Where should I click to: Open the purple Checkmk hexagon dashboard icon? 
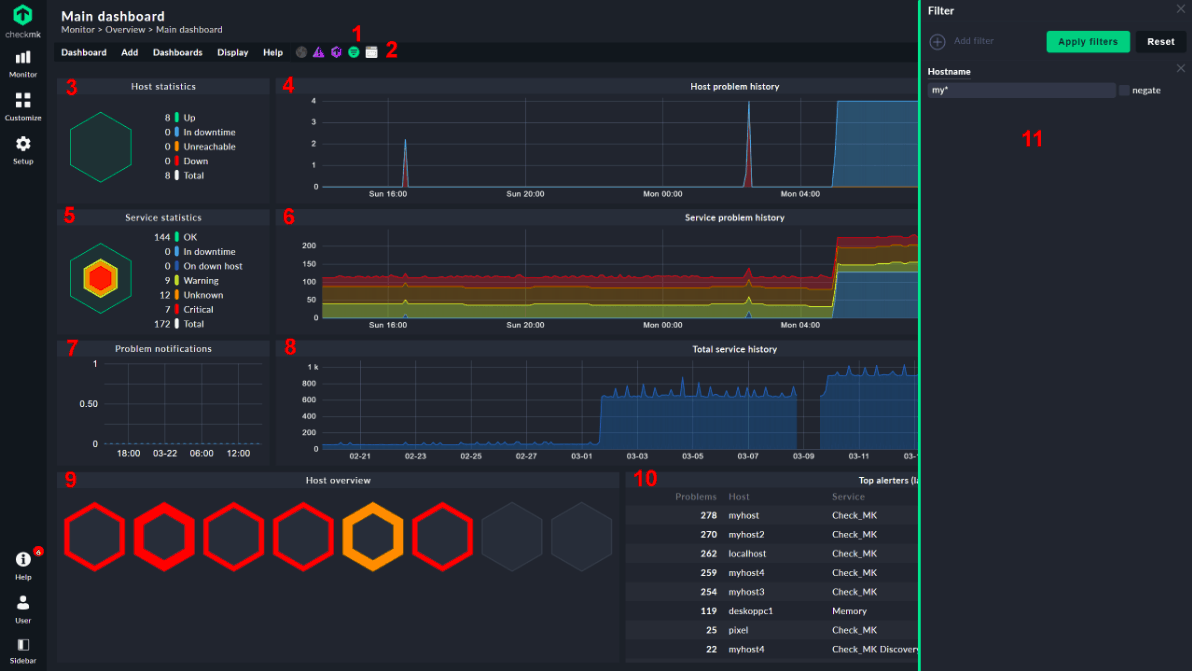coord(336,52)
